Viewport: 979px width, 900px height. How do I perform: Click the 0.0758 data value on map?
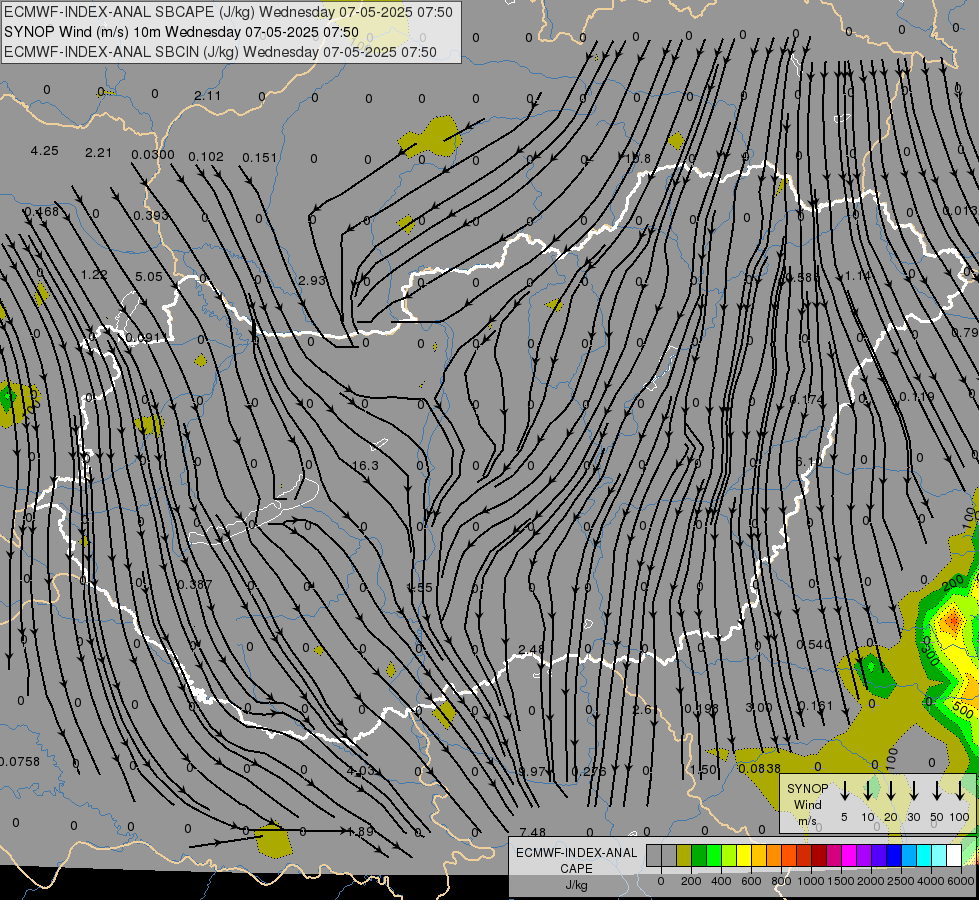[19, 761]
